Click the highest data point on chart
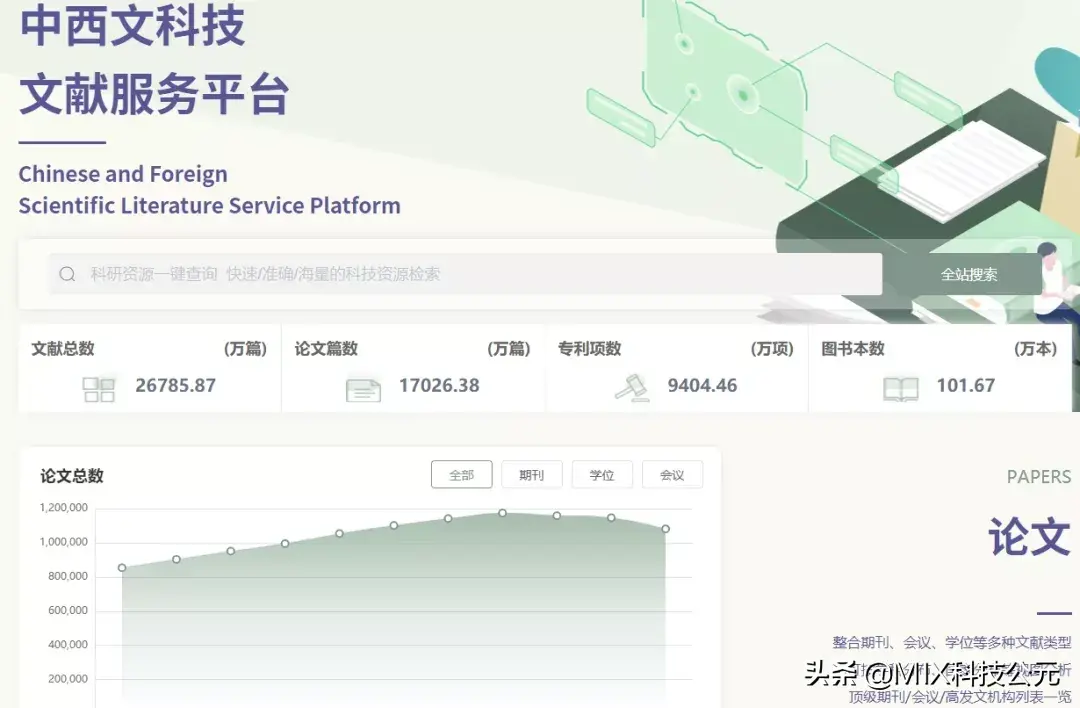This screenshot has height=708, width=1080. (x=502, y=513)
